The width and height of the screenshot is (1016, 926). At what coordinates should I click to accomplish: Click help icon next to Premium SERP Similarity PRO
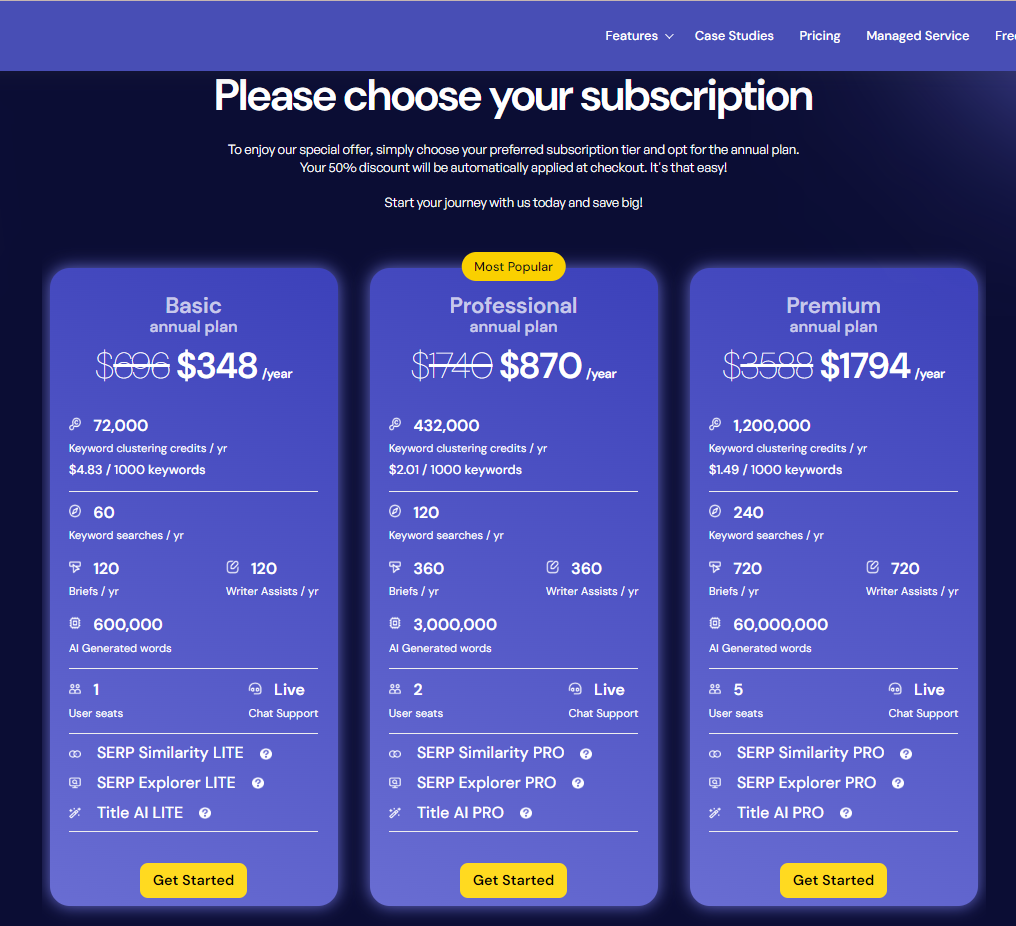point(906,754)
